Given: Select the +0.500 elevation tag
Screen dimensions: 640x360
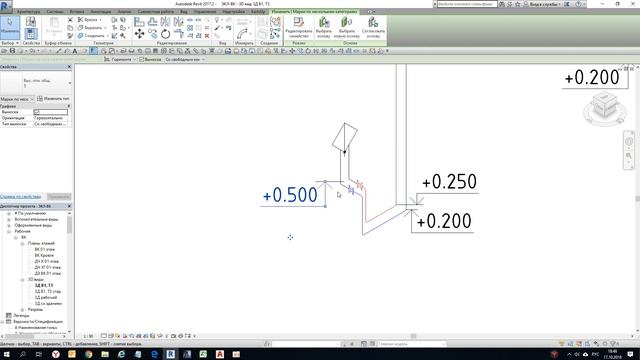Looking at the screenshot, I should coord(290,195).
